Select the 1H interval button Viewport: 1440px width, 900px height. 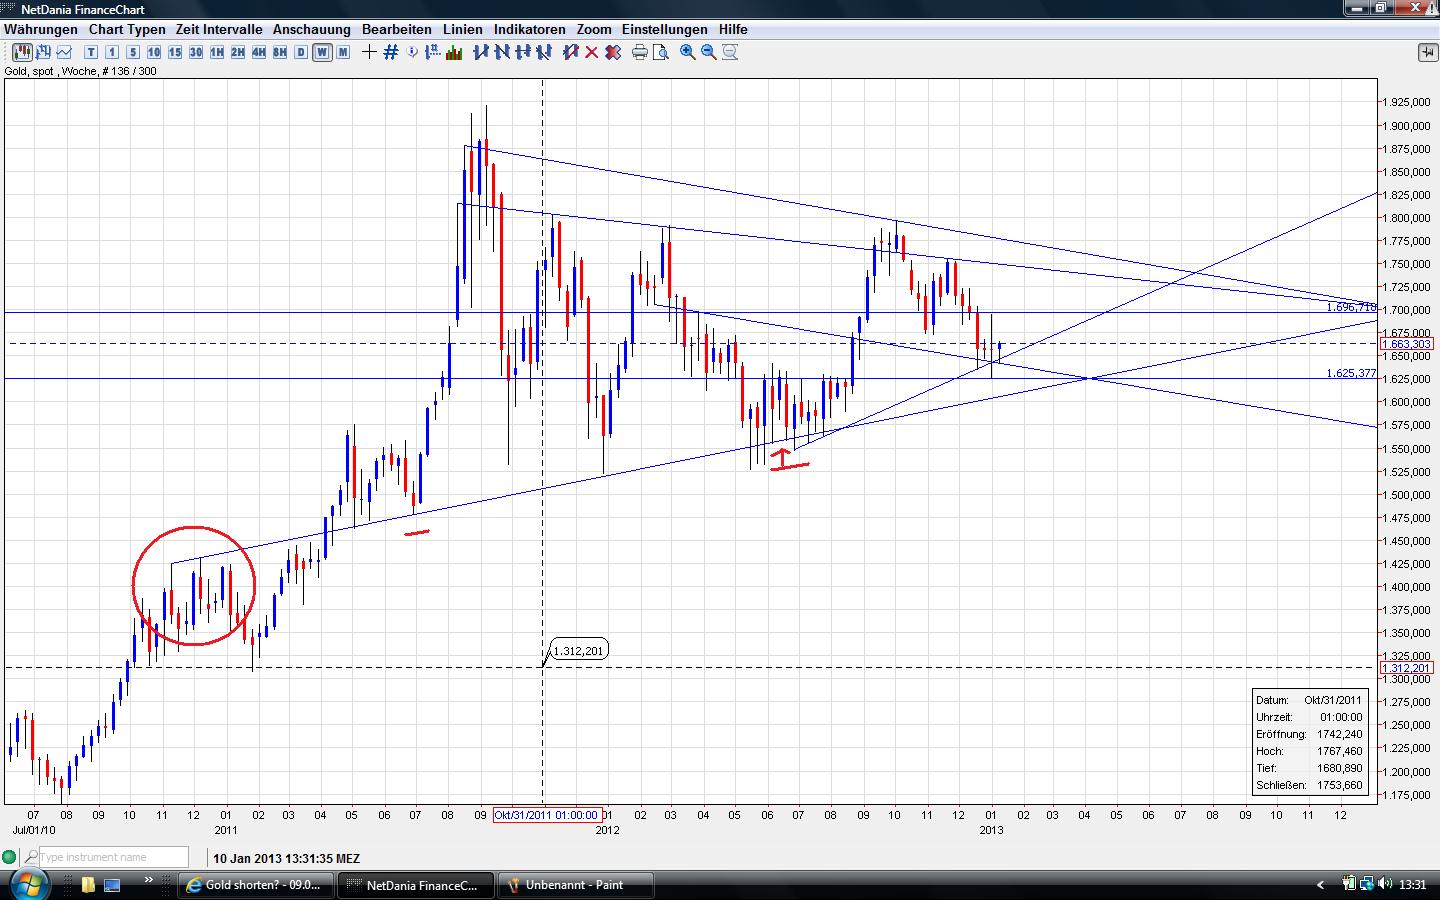pyautogui.click(x=216, y=52)
